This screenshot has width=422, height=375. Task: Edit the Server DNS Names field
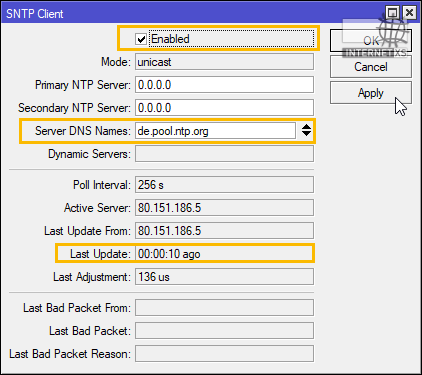(x=215, y=131)
